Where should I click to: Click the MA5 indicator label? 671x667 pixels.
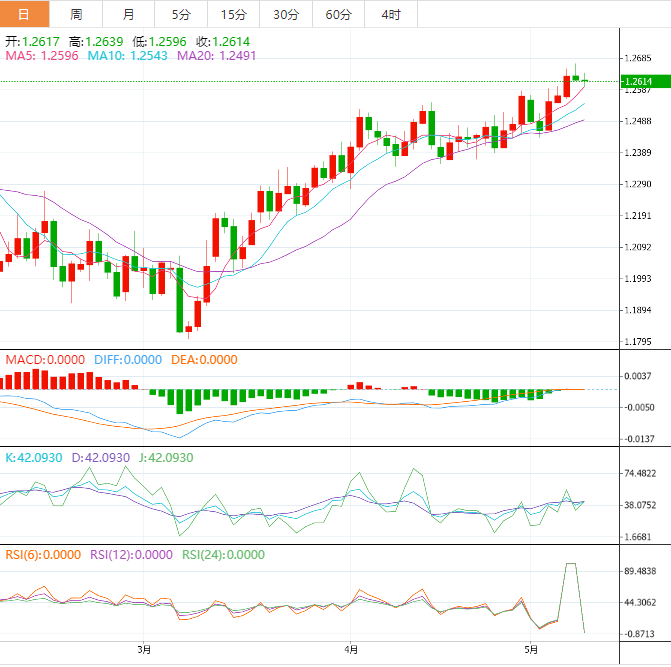(42, 56)
